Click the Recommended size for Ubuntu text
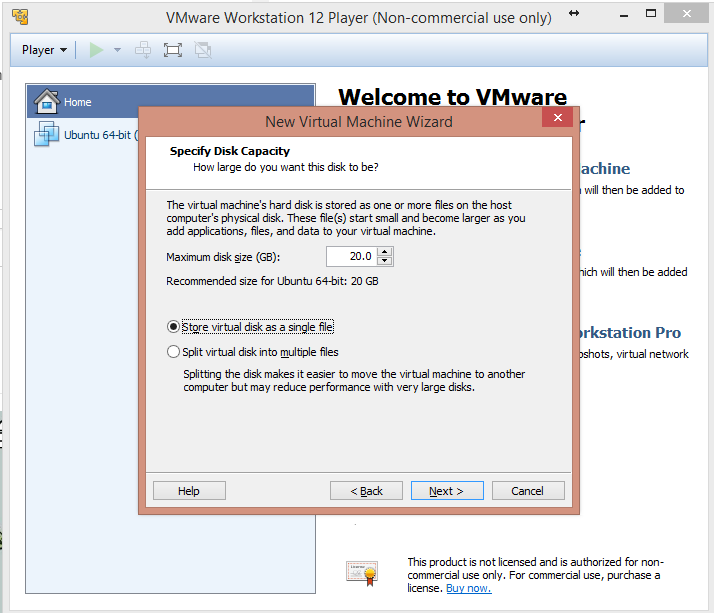The height and width of the screenshot is (613, 714). click(272, 281)
